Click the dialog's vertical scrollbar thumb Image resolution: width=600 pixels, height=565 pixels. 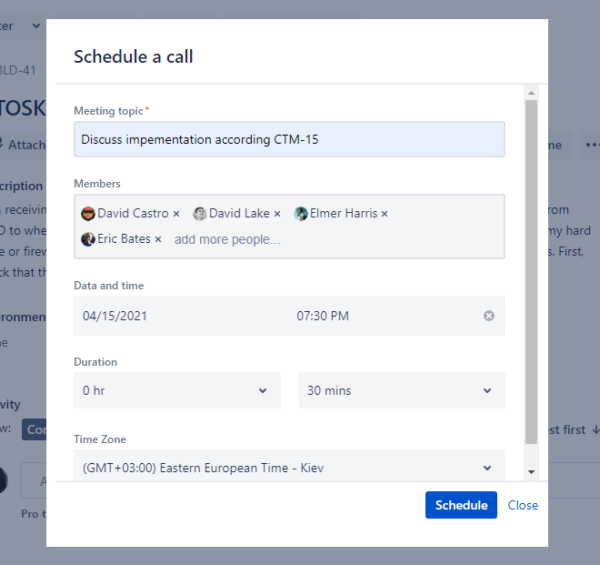pyautogui.click(x=531, y=272)
